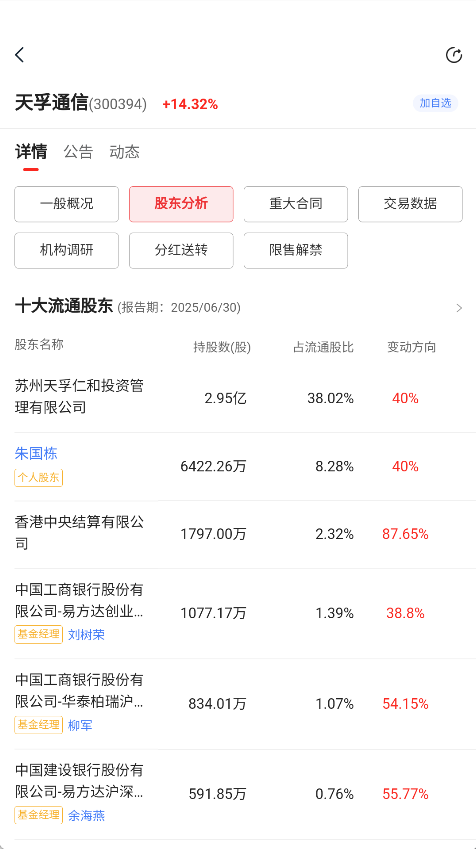
Task: Click the refresh icon at top right
Action: coord(453,55)
